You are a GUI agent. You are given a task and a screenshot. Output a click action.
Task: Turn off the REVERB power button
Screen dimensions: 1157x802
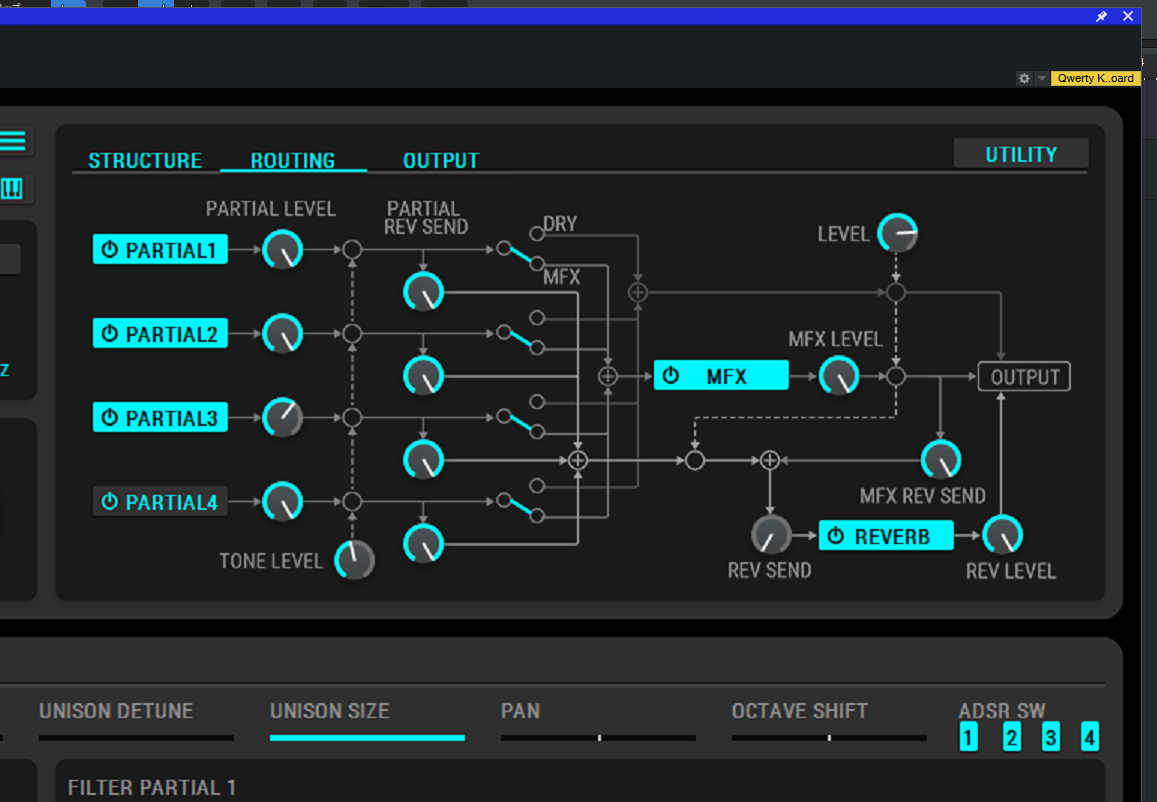836,536
